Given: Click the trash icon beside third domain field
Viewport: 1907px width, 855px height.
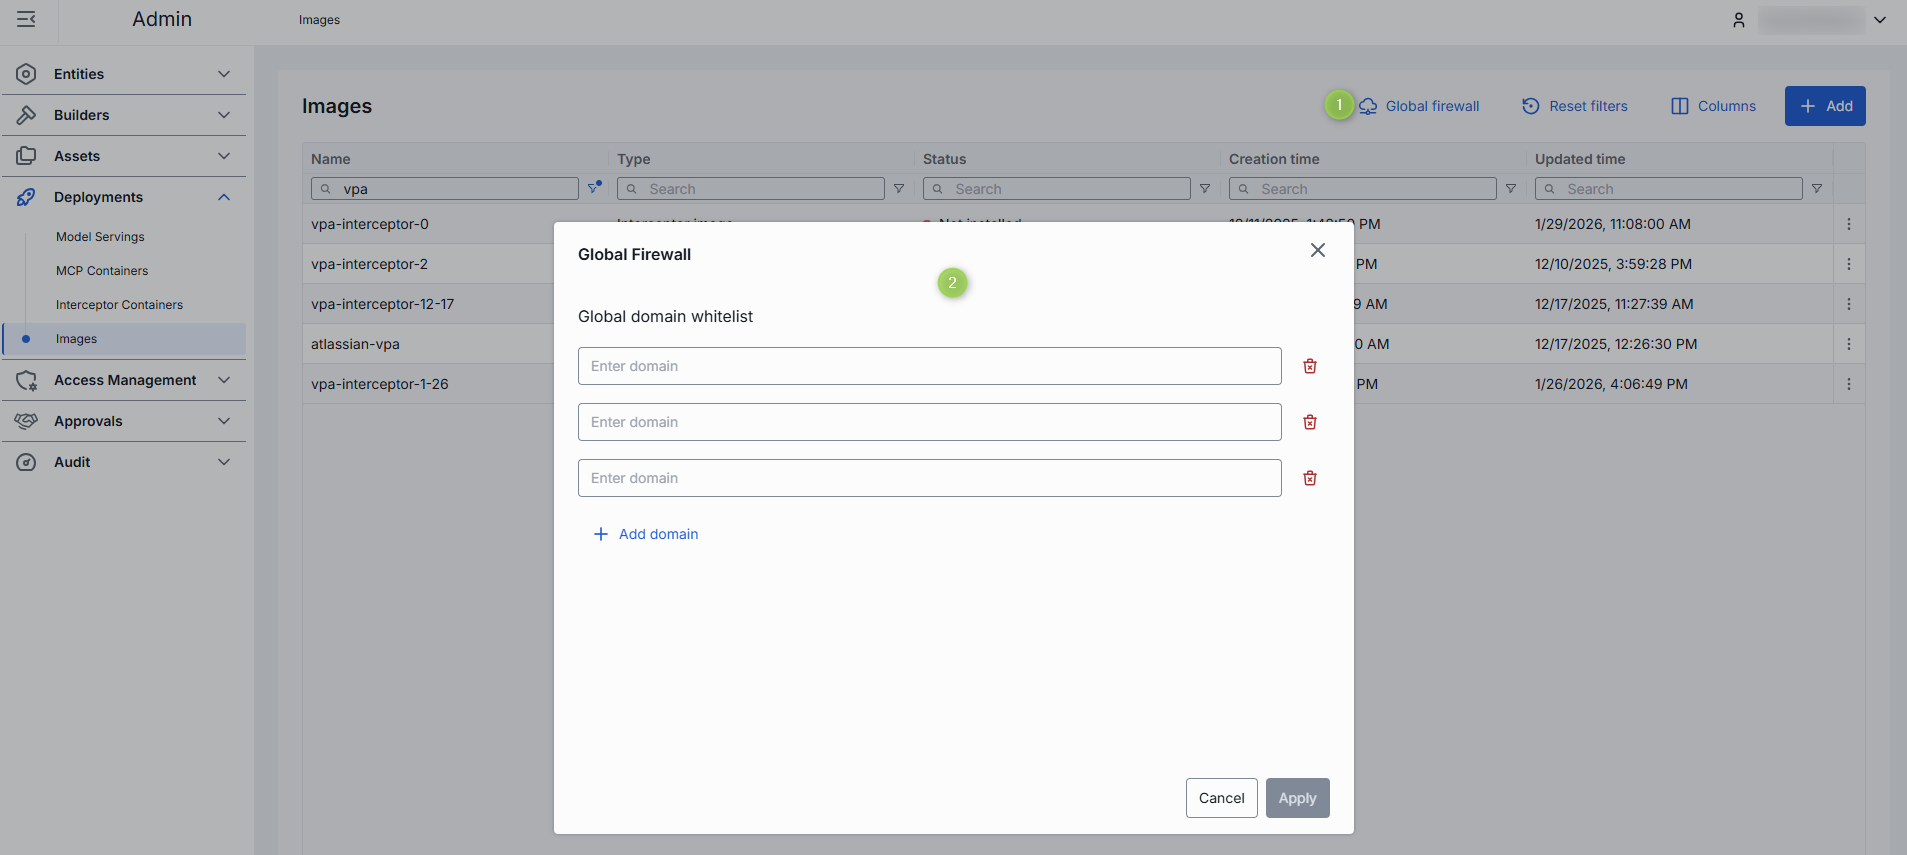Looking at the screenshot, I should coord(1309,478).
